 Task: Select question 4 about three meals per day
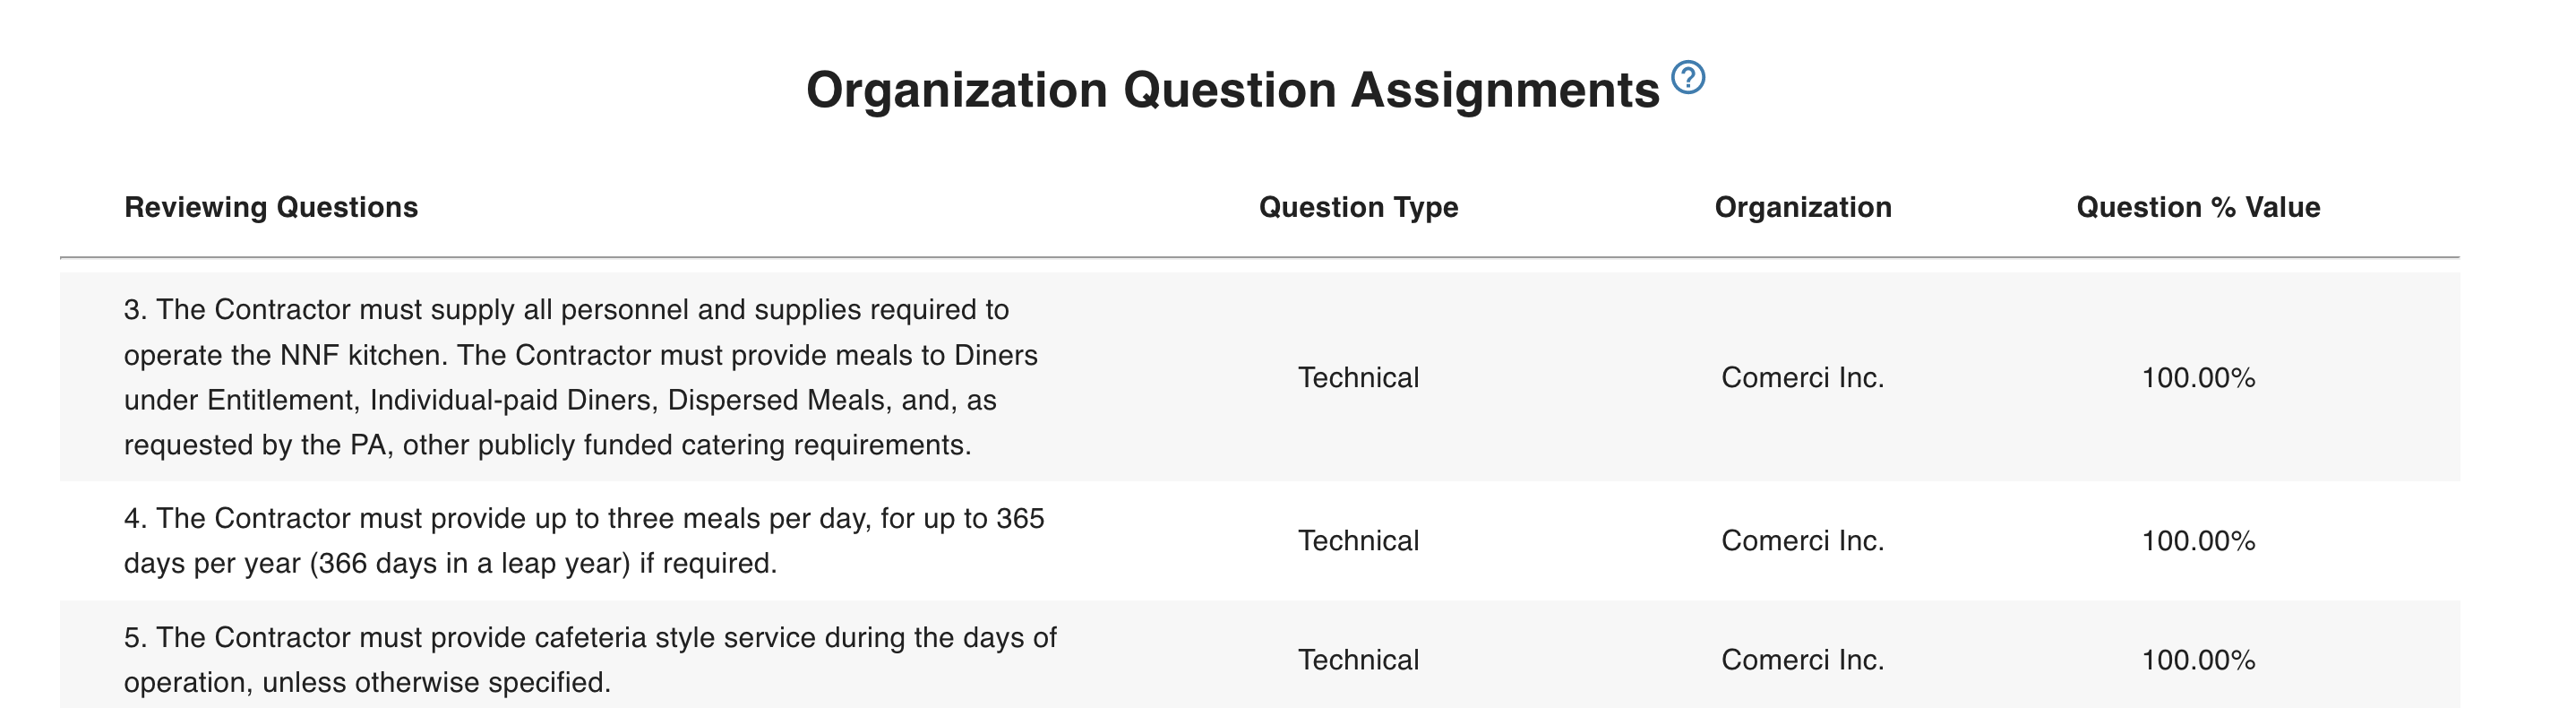(584, 541)
